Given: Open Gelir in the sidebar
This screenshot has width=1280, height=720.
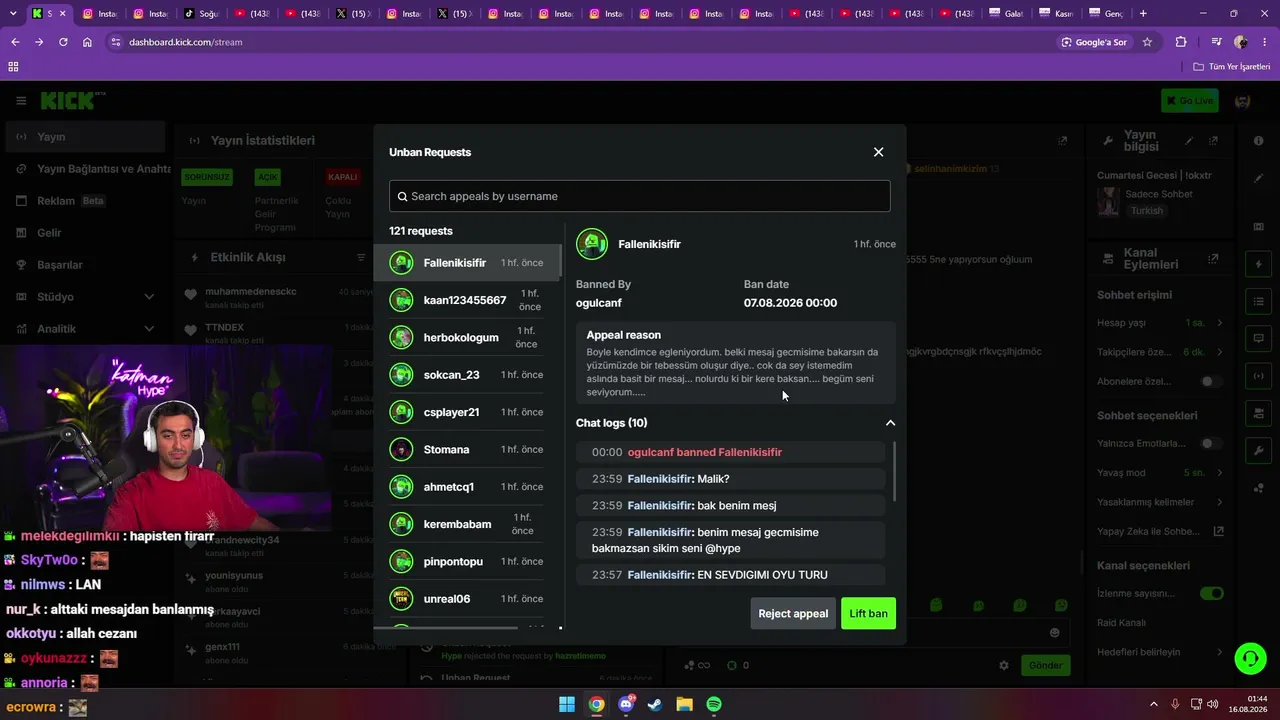Looking at the screenshot, I should [84, 233].
